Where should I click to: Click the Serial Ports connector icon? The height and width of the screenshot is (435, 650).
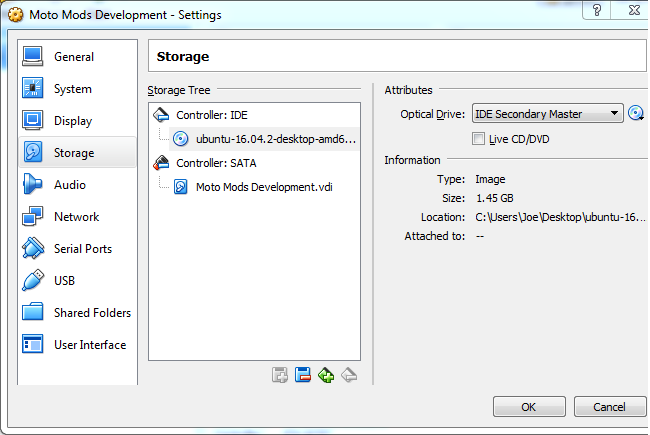click(33, 248)
